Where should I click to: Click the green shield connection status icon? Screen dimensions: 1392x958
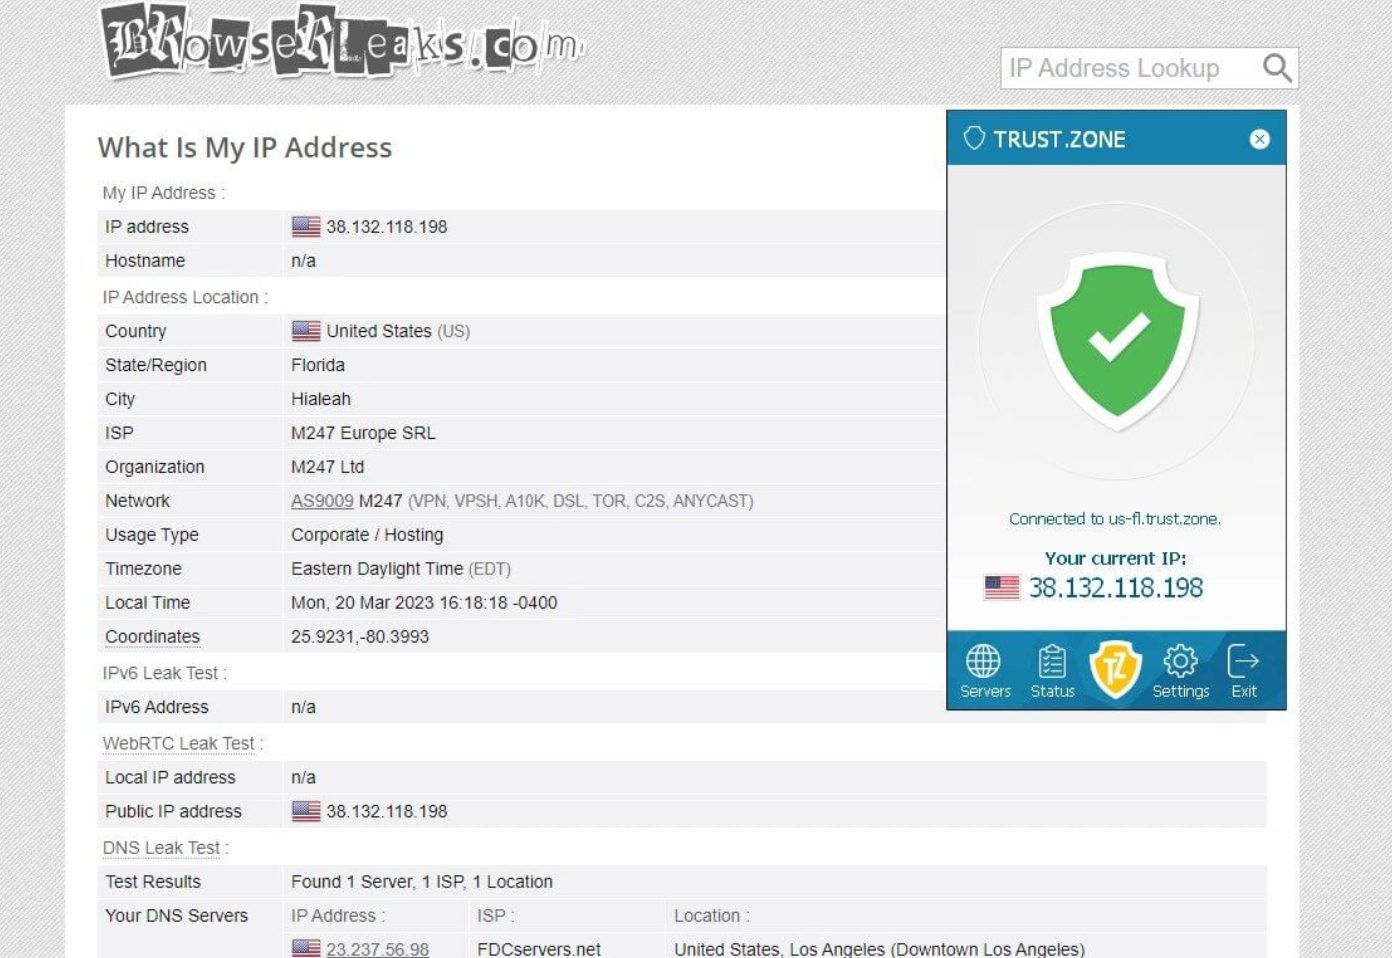pyautogui.click(x=1116, y=343)
